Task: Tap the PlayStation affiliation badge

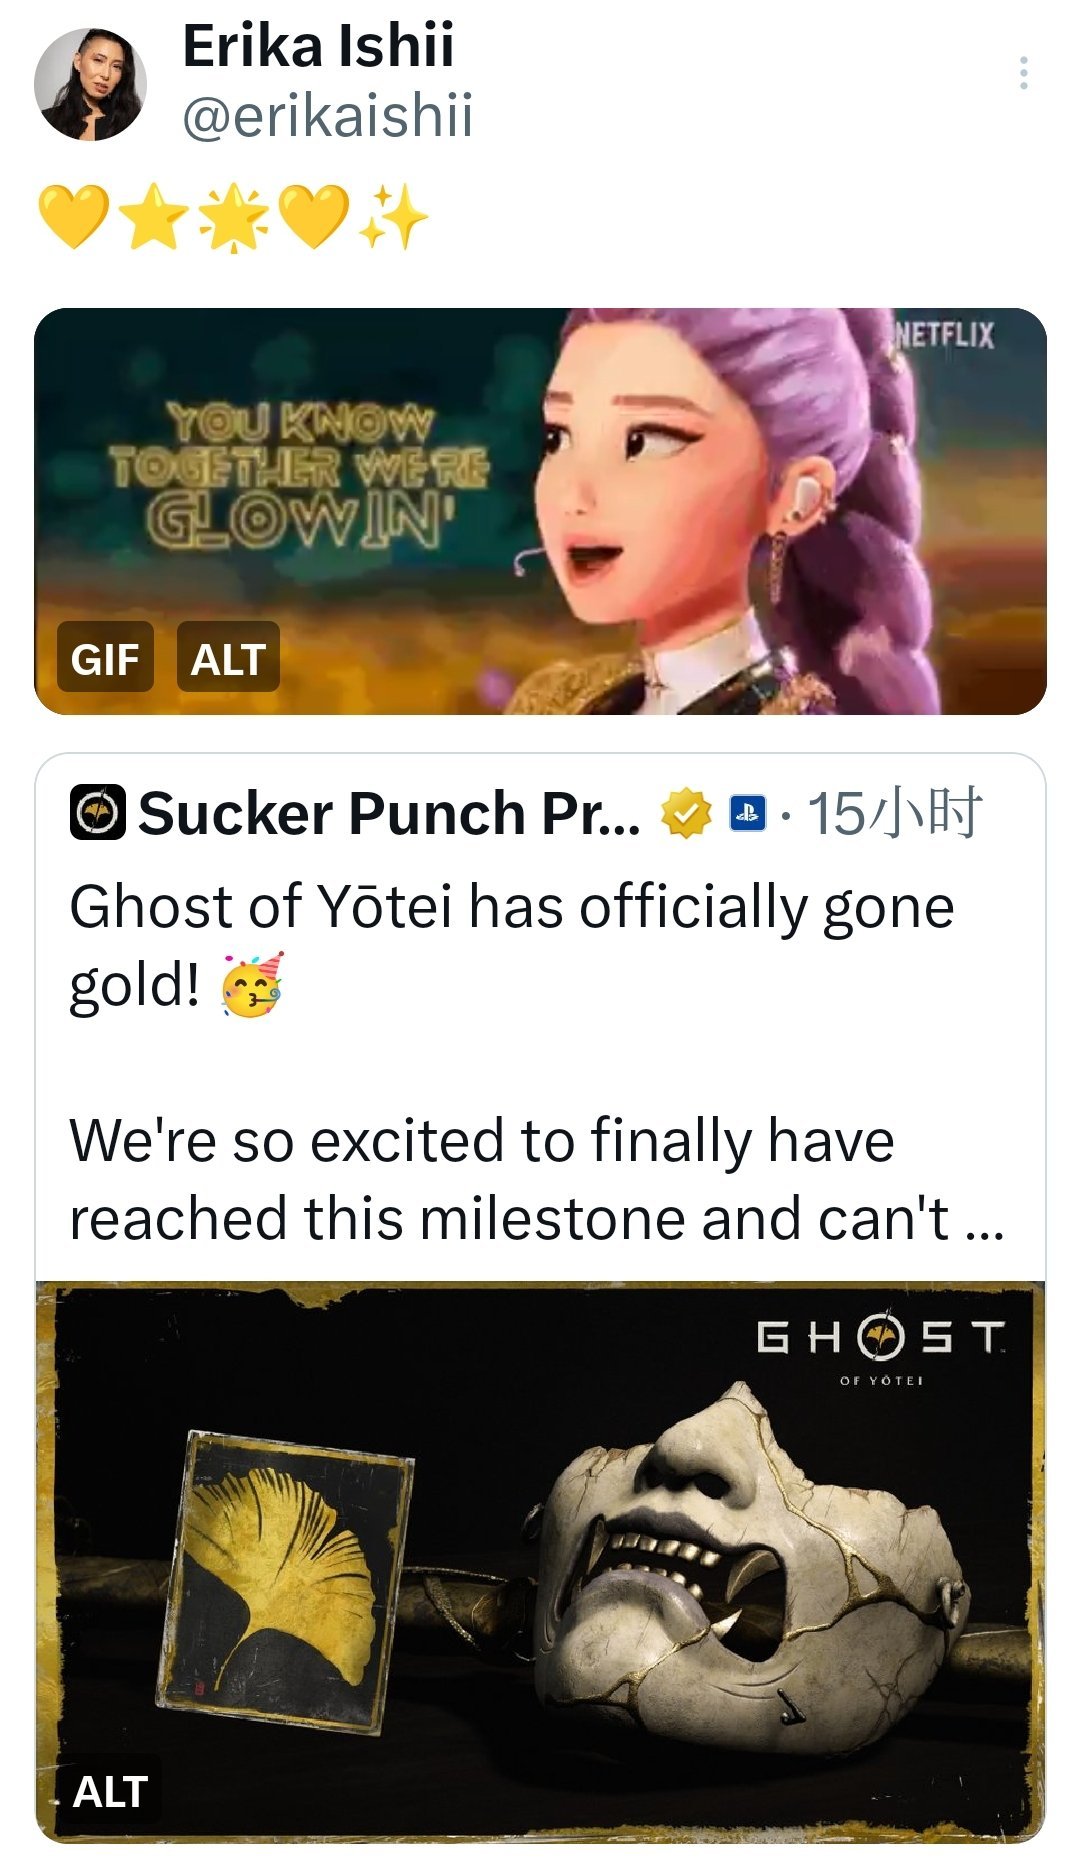Action: pyautogui.click(x=746, y=814)
